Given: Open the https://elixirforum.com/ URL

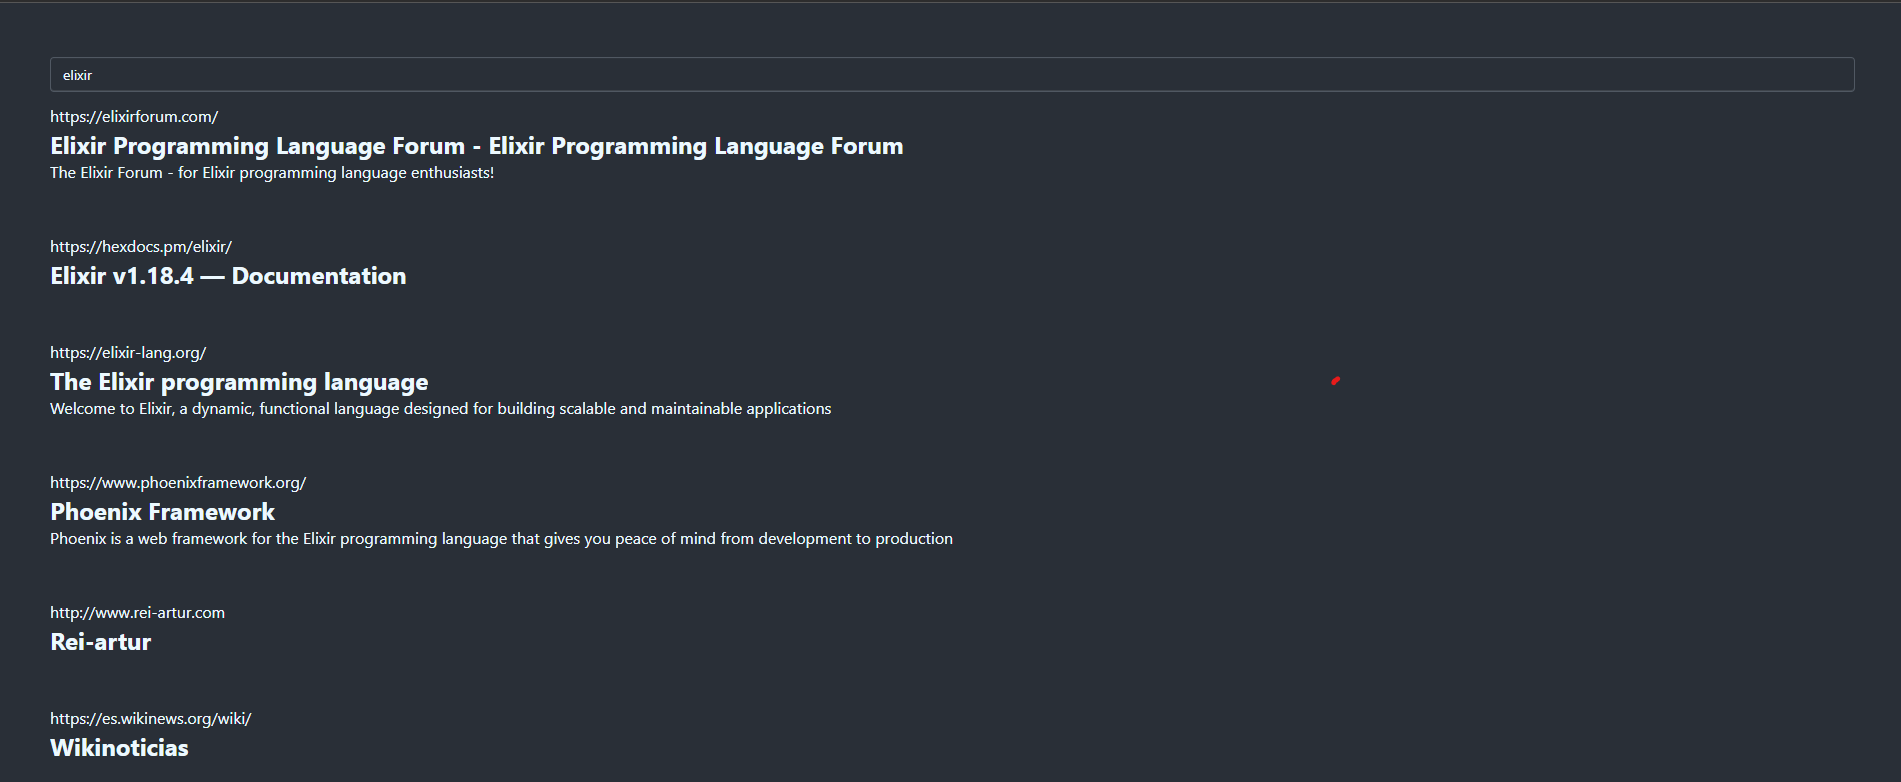Looking at the screenshot, I should point(134,117).
